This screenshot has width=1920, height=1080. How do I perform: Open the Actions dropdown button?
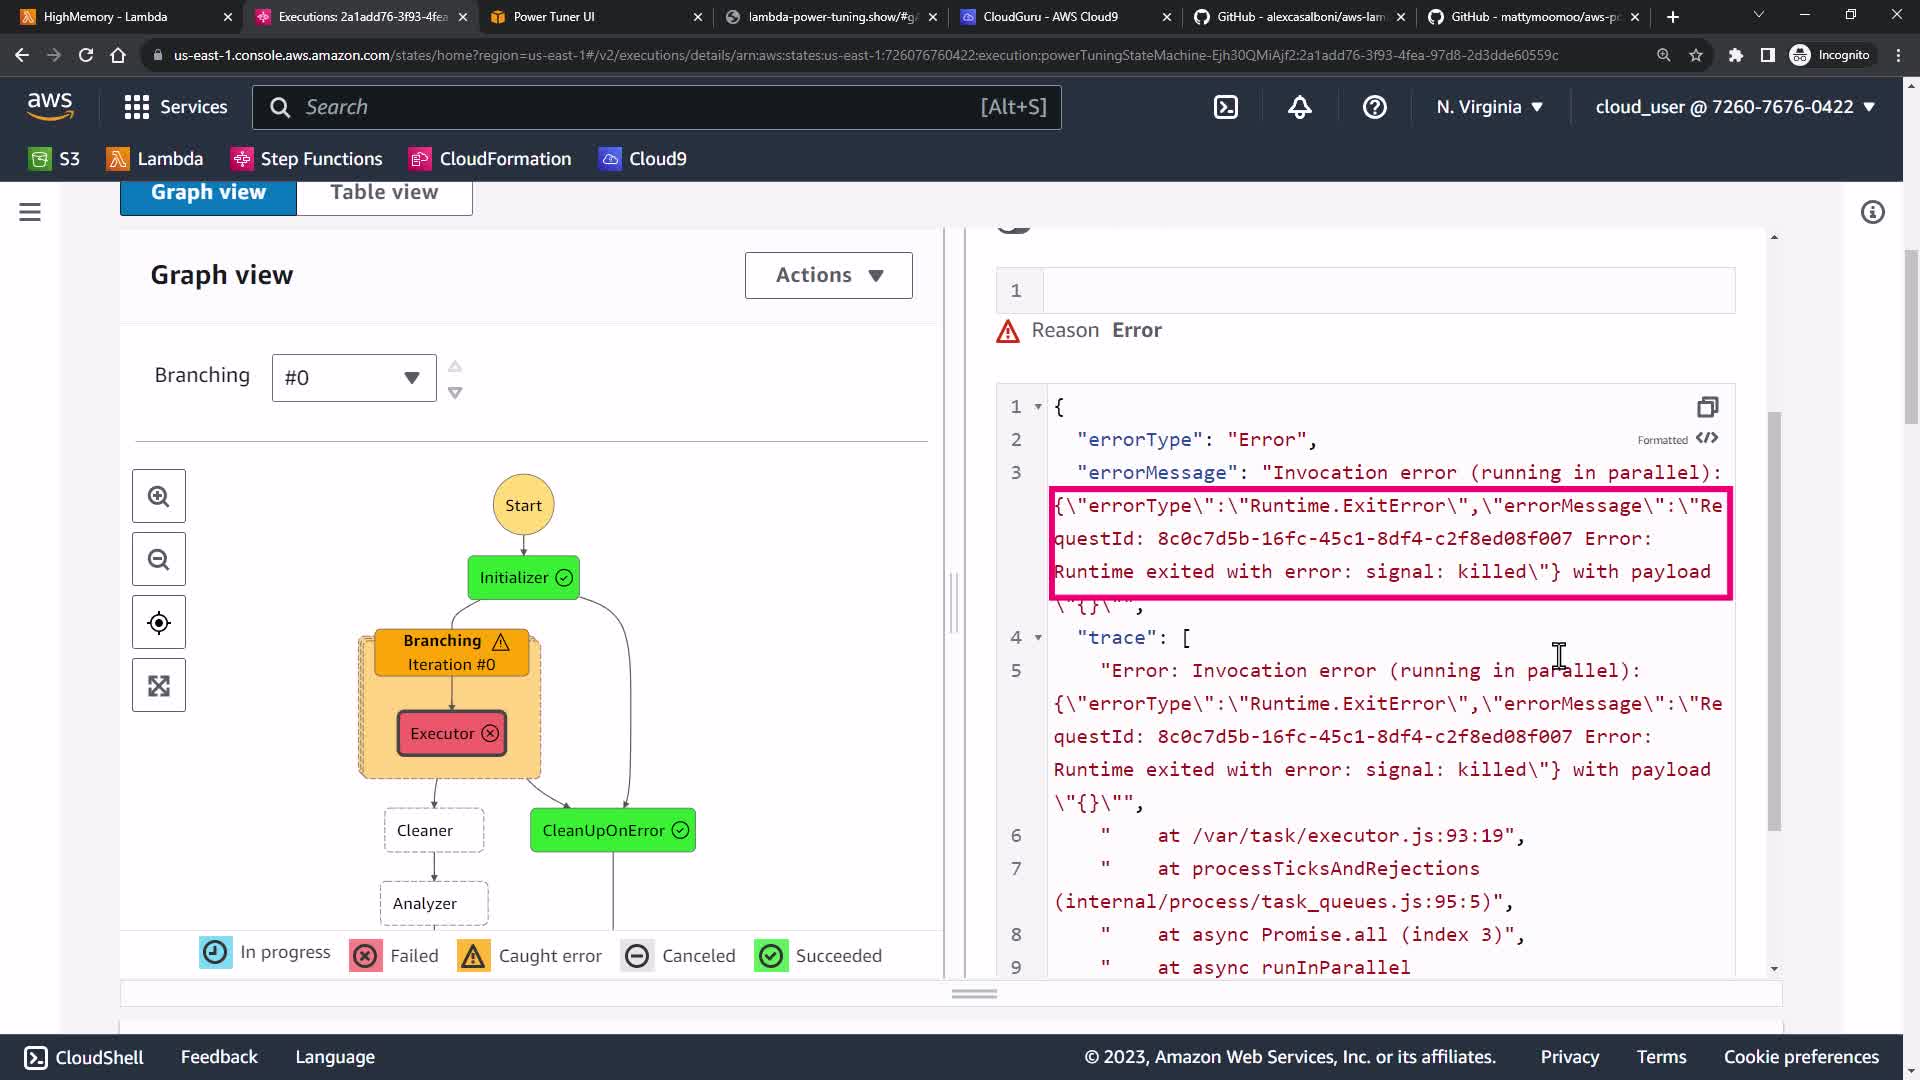(x=828, y=275)
